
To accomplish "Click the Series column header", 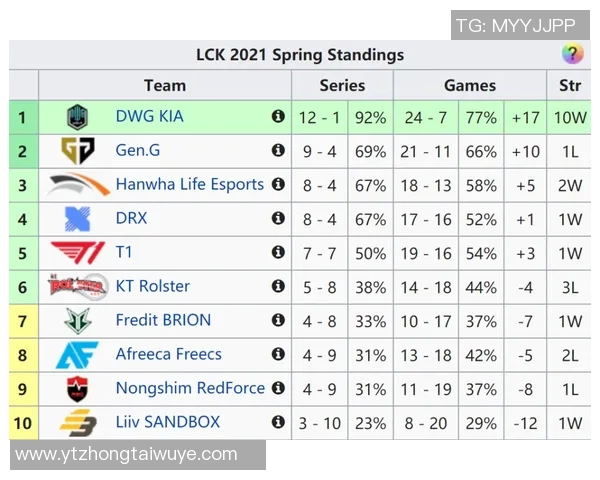I will tap(342, 85).
